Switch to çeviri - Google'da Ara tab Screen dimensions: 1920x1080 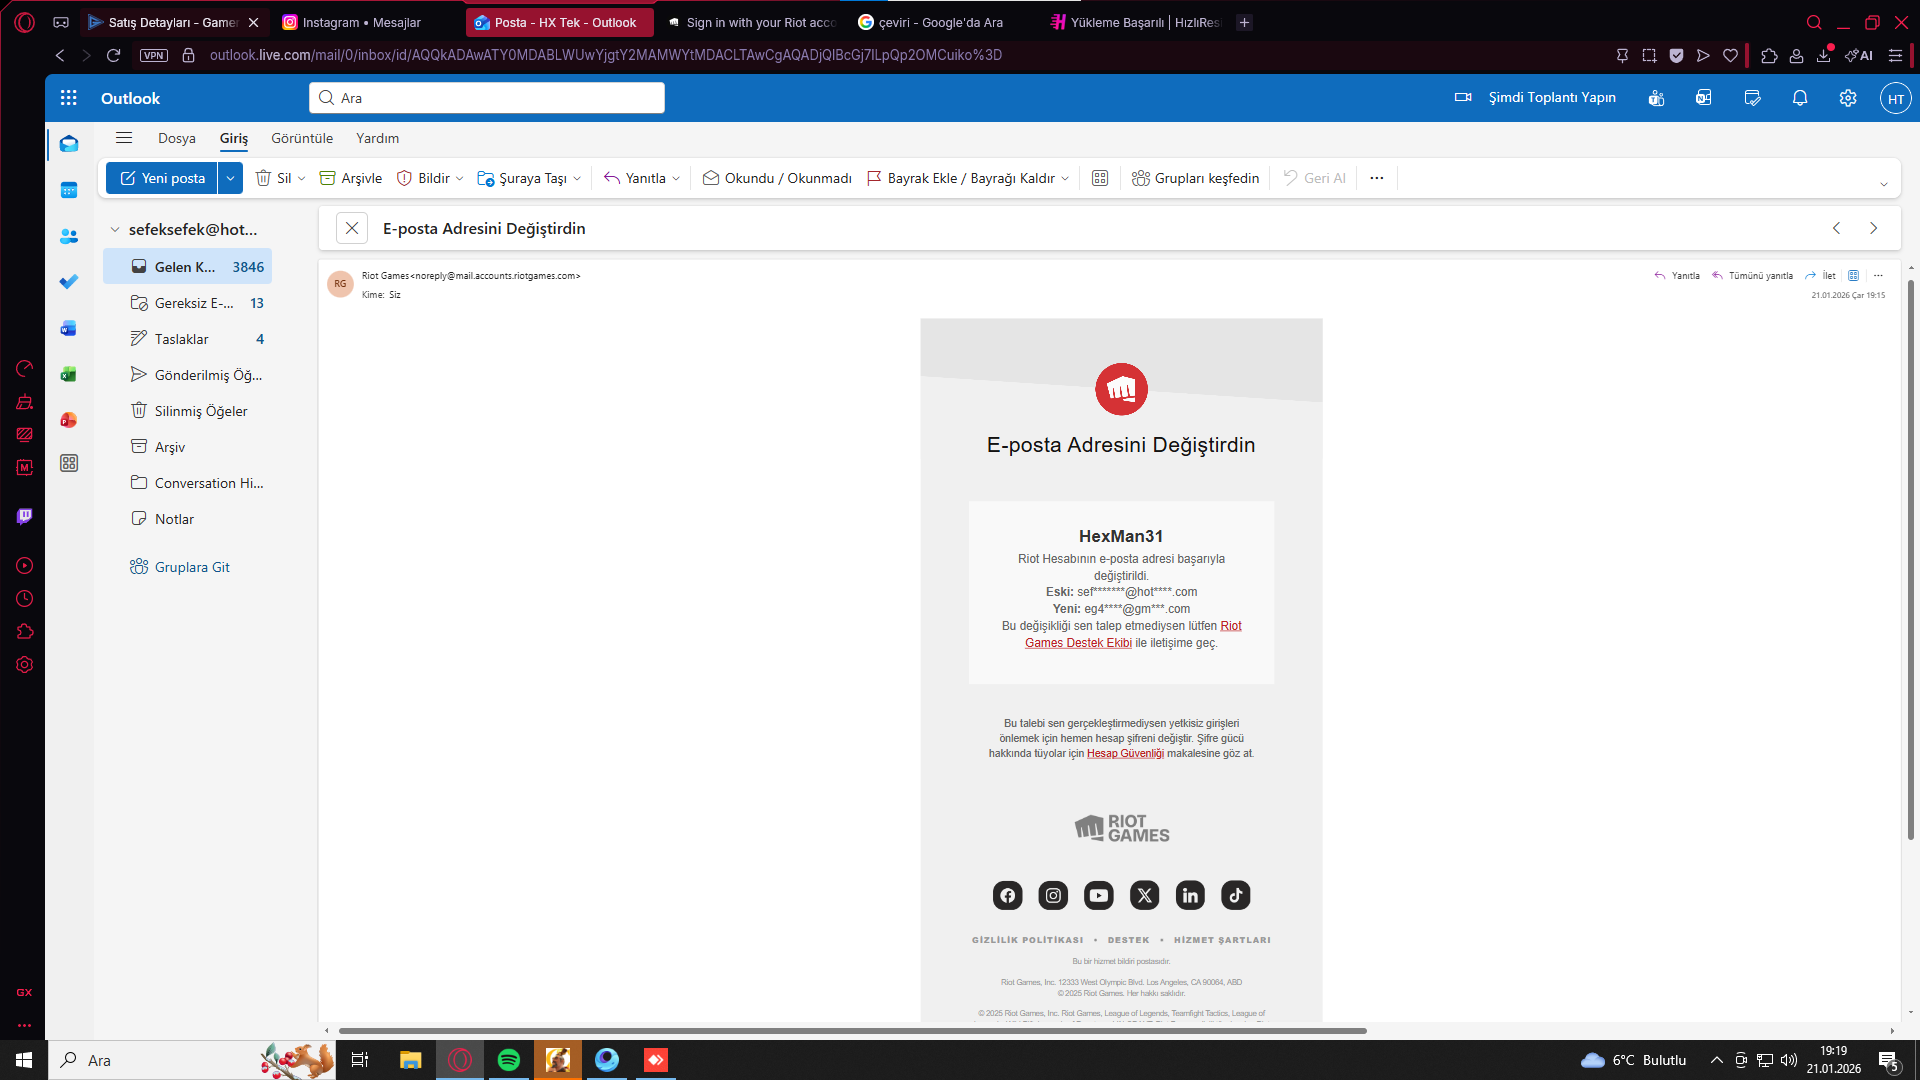pyautogui.click(x=940, y=22)
